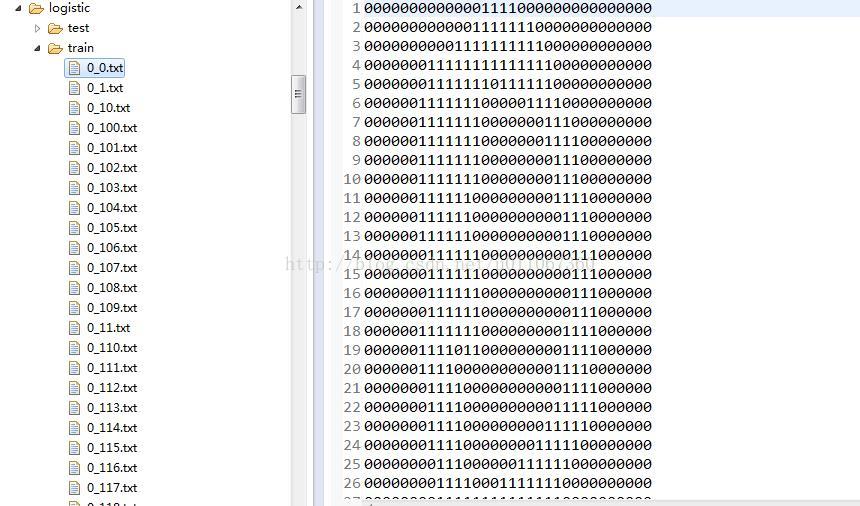This screenshot has width=860, height=506.
Task: Select the 0_10.txt file
Action: click(109, 107)
